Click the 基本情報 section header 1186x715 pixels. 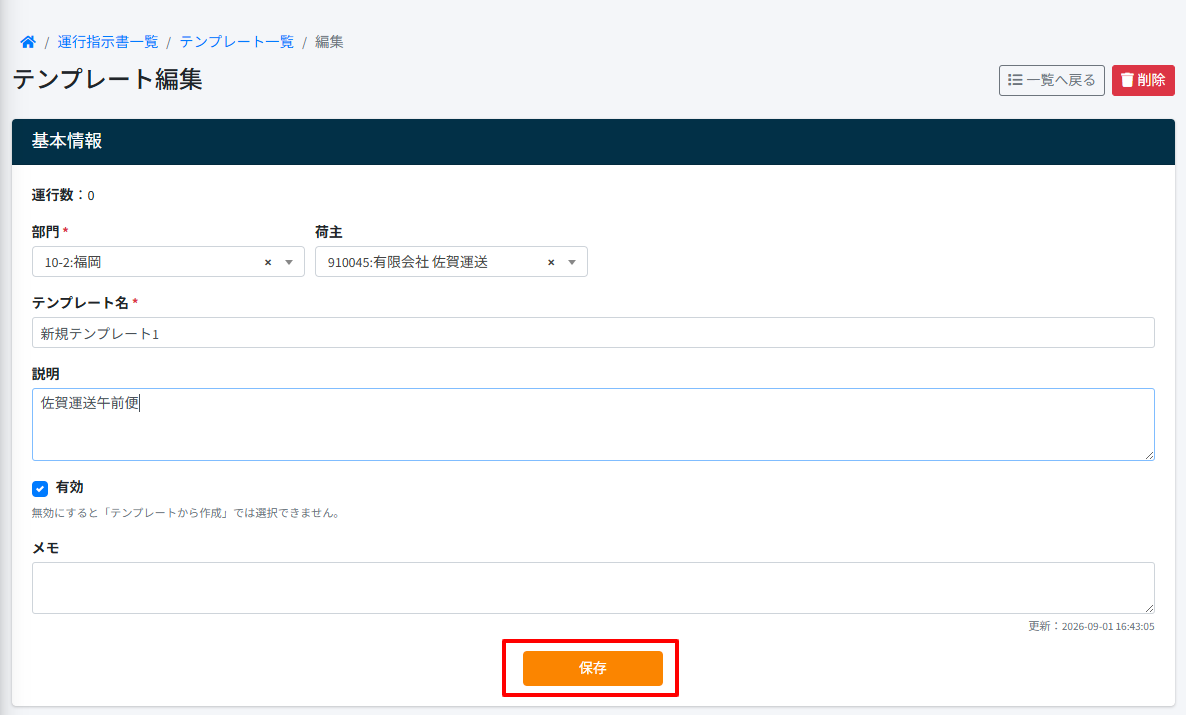click(x=593, y=141)
